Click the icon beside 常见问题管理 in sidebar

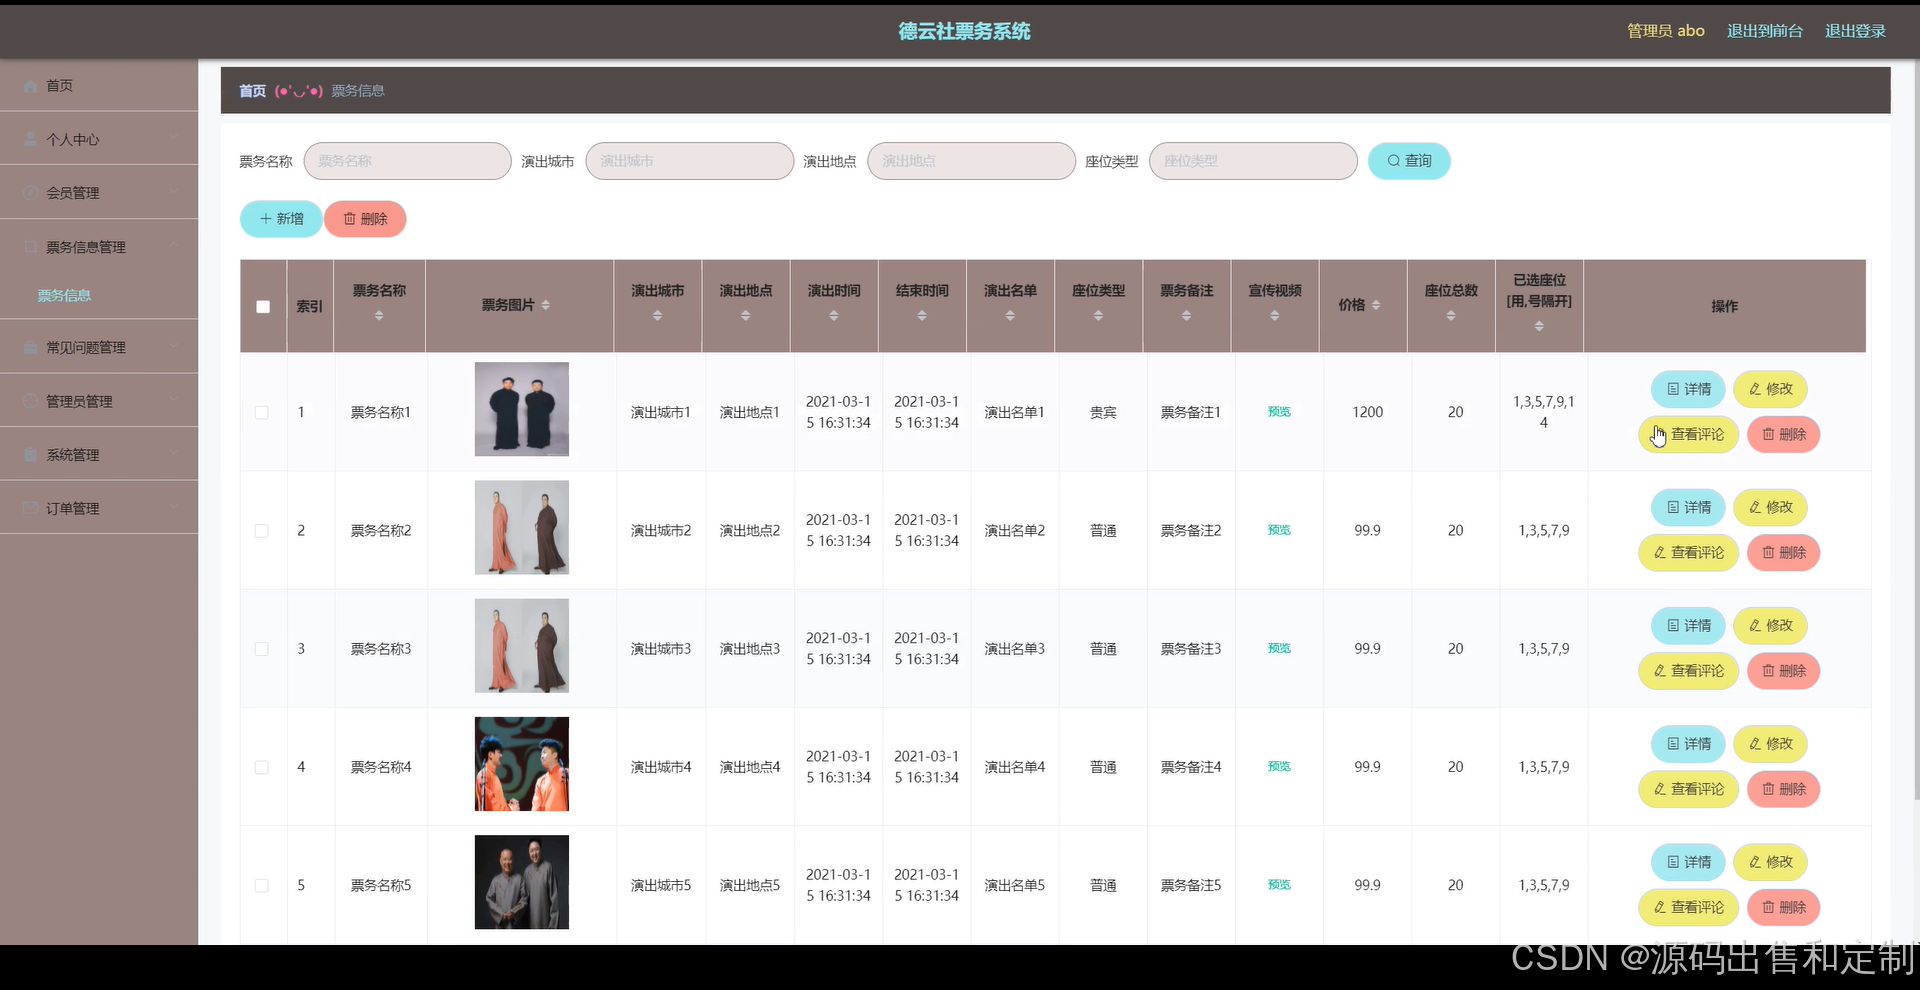click(30, 348)
